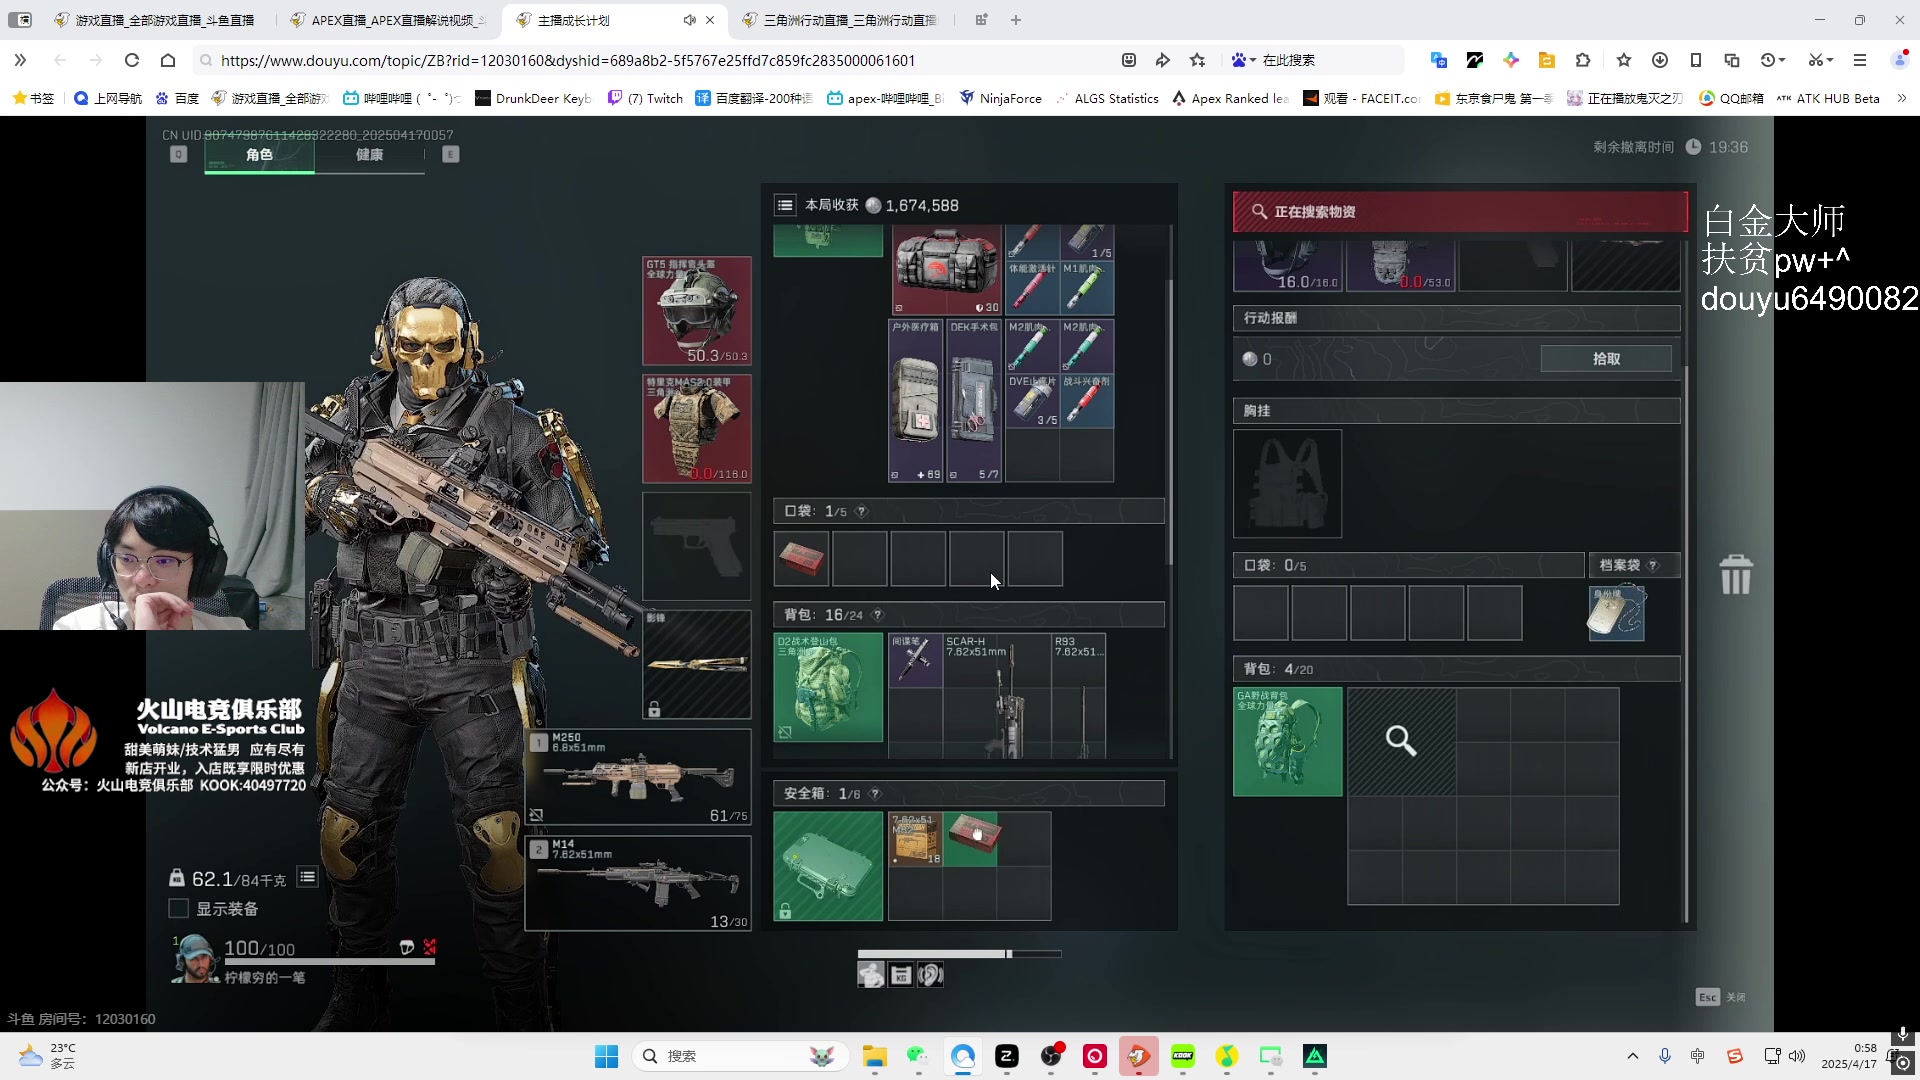Open the browser downloads icon
Viewport: 1920px width, 1080px height.
pos(1660,60)
